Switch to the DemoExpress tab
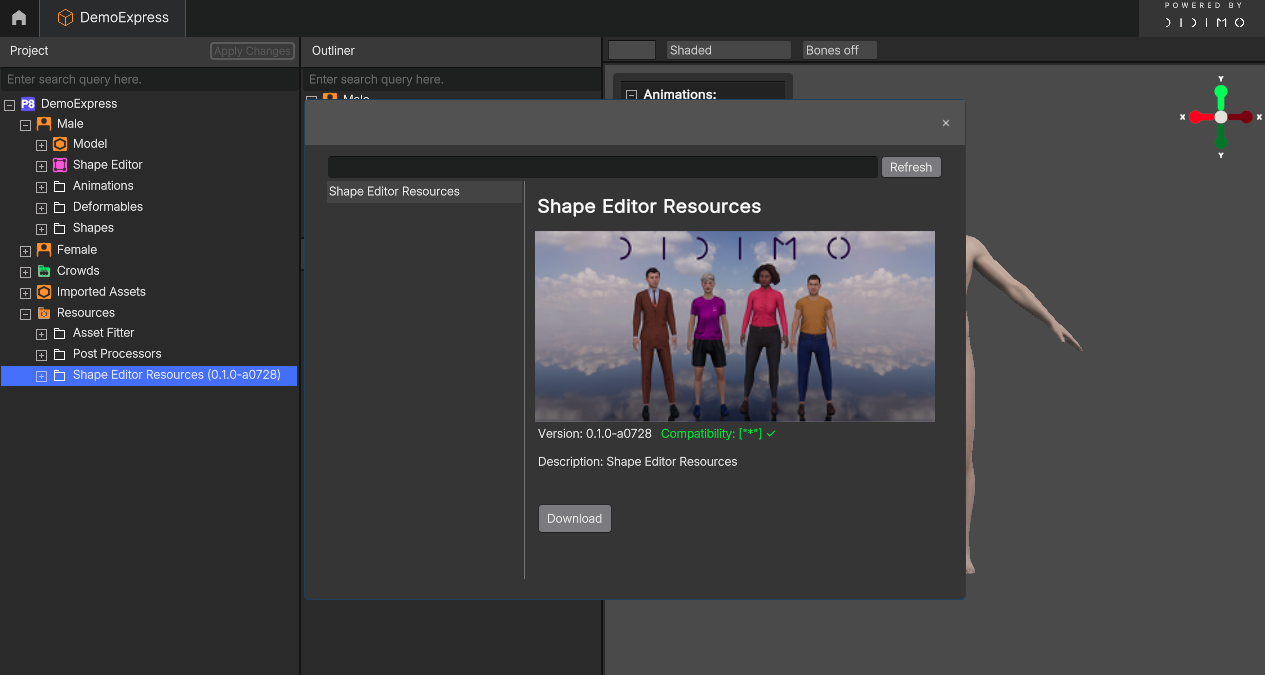 tap(113, 17)
